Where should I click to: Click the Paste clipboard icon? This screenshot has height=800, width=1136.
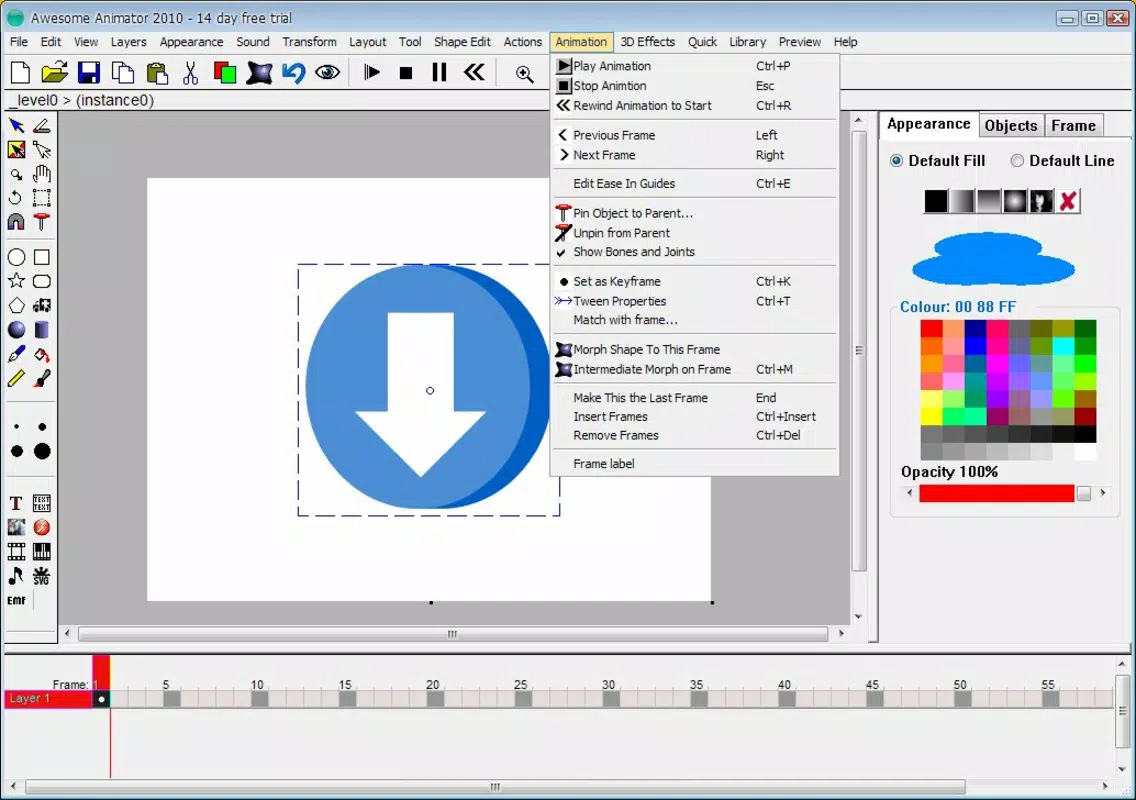pyautogui.click(x=156, y=72)
